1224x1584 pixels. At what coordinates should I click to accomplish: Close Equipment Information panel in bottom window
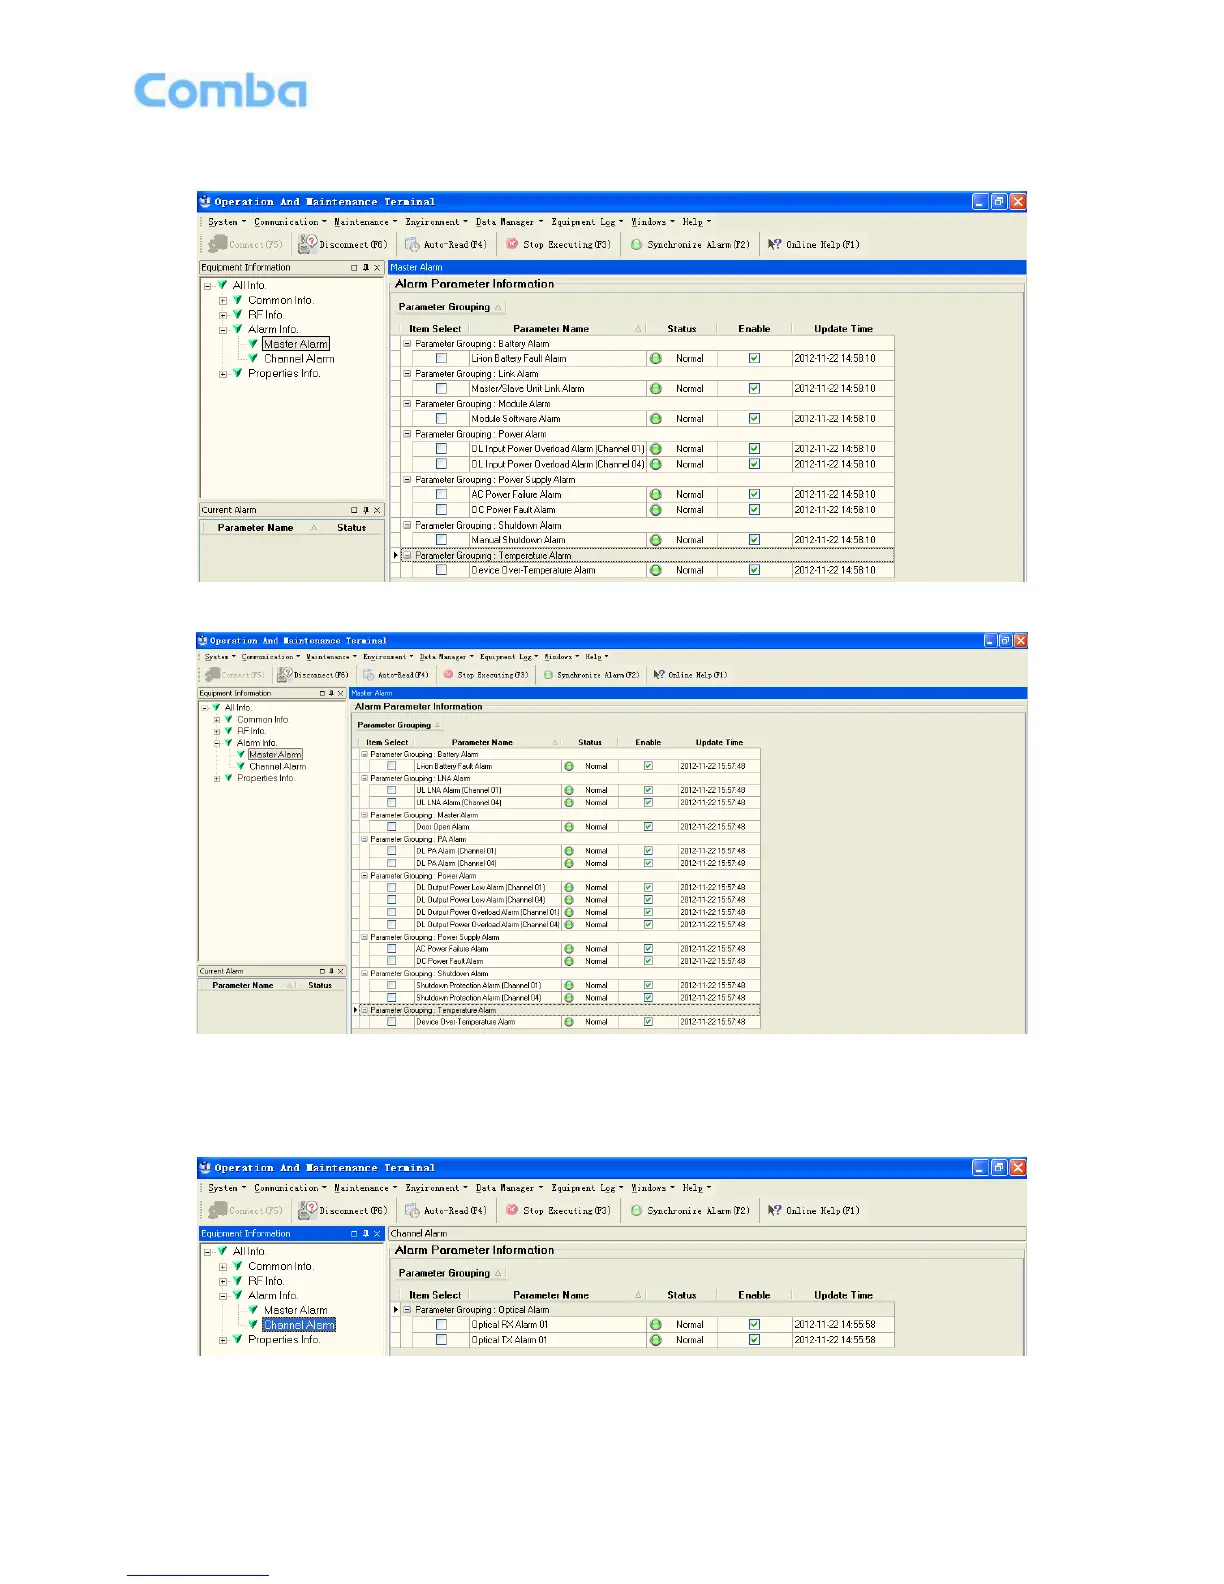tap(377, 1234)
